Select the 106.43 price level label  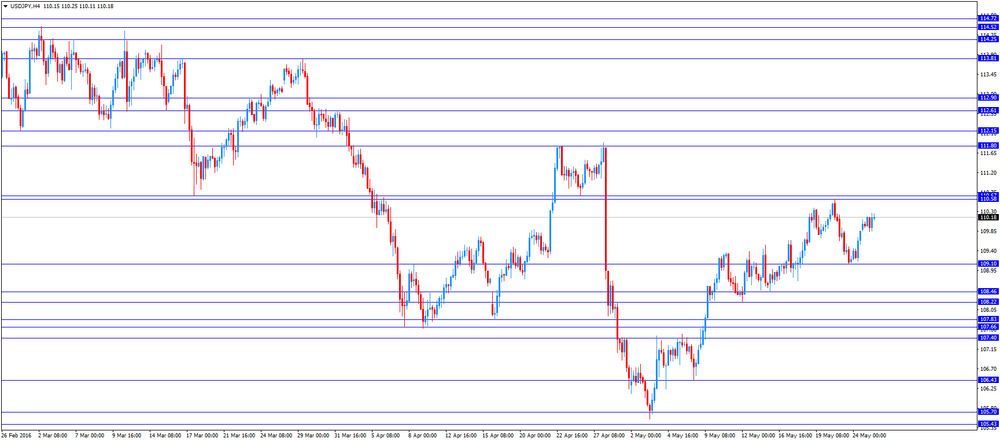click(x=989, y=380)
